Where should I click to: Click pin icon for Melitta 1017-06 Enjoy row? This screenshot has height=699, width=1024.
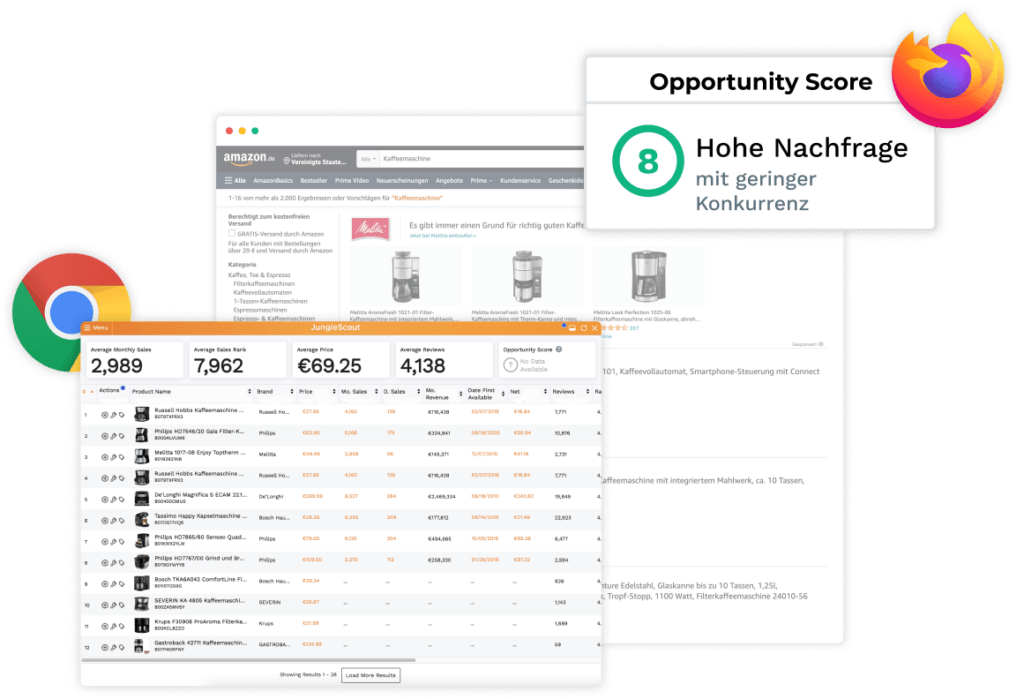pyautogui.click(x=113, y=457)
